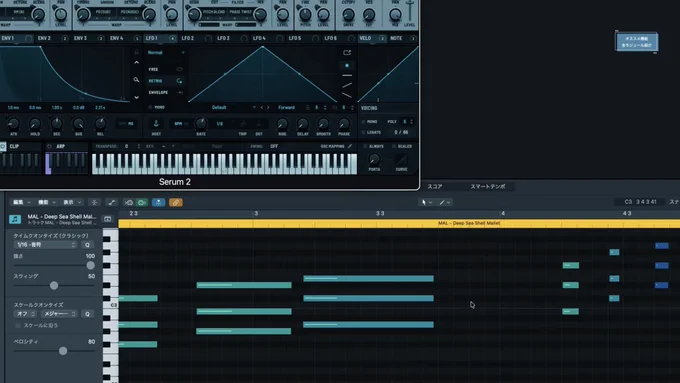The height and width of the screenshot is (383, 680).
Task: Select the falling ramp LFO draw shape
Action: click(x=347, y=95)
